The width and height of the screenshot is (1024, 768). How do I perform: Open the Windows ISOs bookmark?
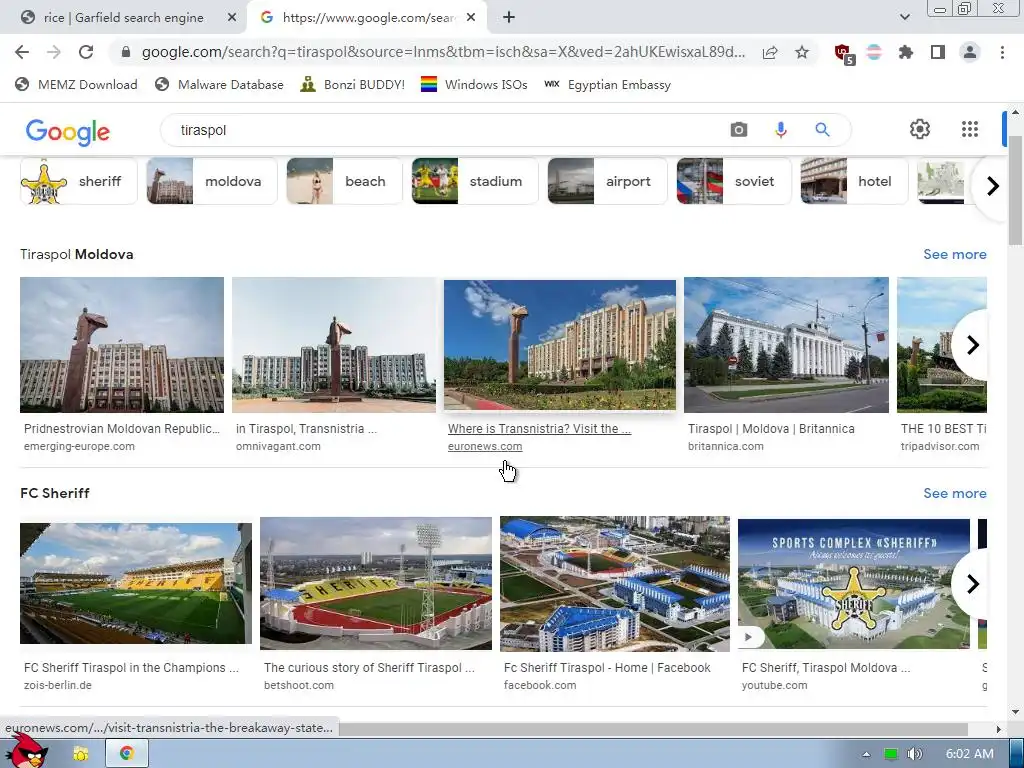pos(474,85)
